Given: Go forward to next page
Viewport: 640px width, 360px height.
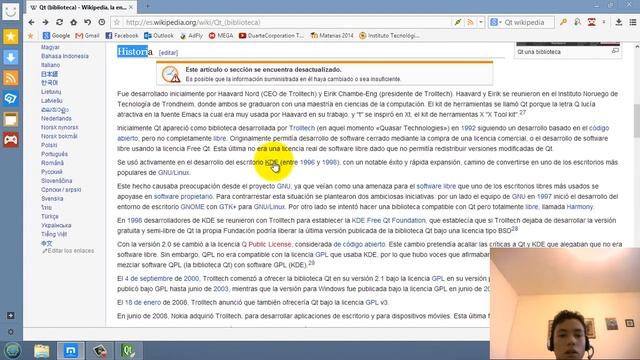Looking at the screenshot, I should [45, 22].
